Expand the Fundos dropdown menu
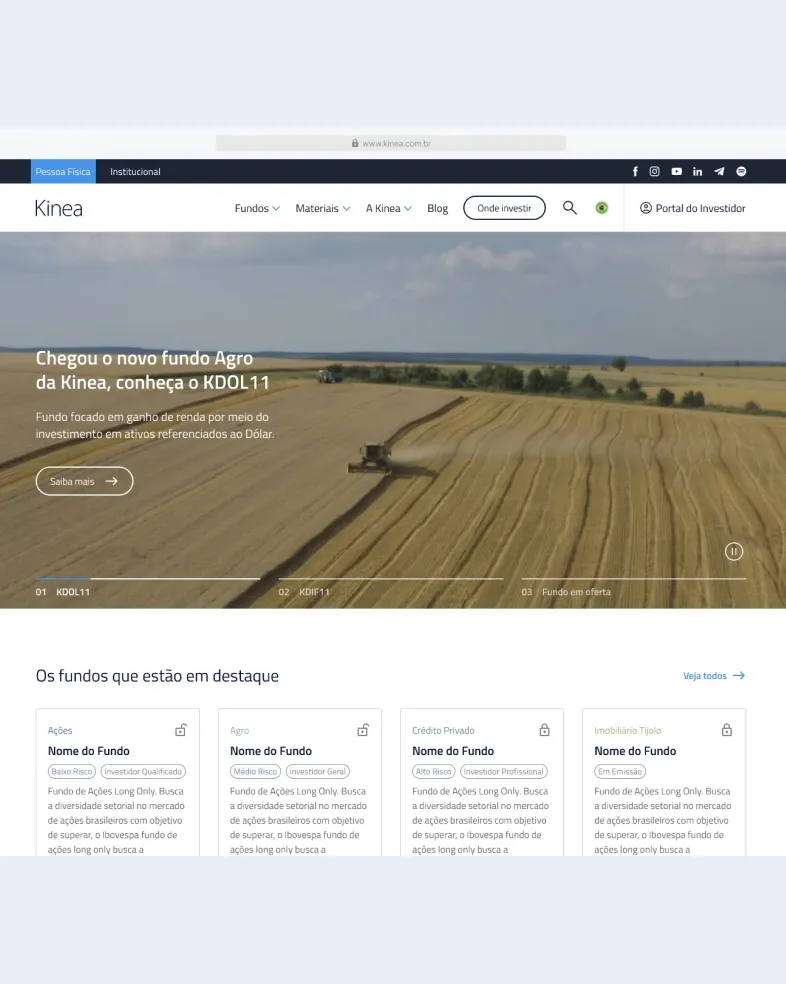Screen dimensions: 786x984 pos(257,208)
